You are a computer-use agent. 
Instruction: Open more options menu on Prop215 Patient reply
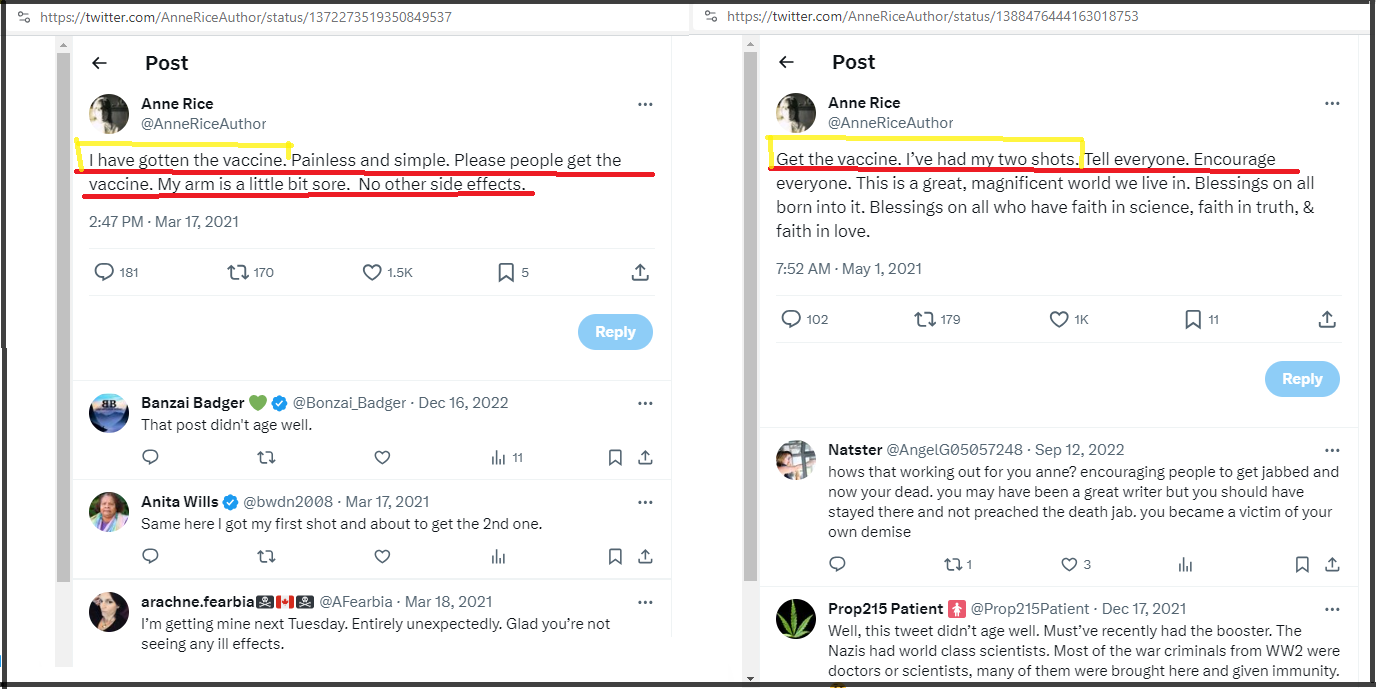click(x=1331, y=609)
